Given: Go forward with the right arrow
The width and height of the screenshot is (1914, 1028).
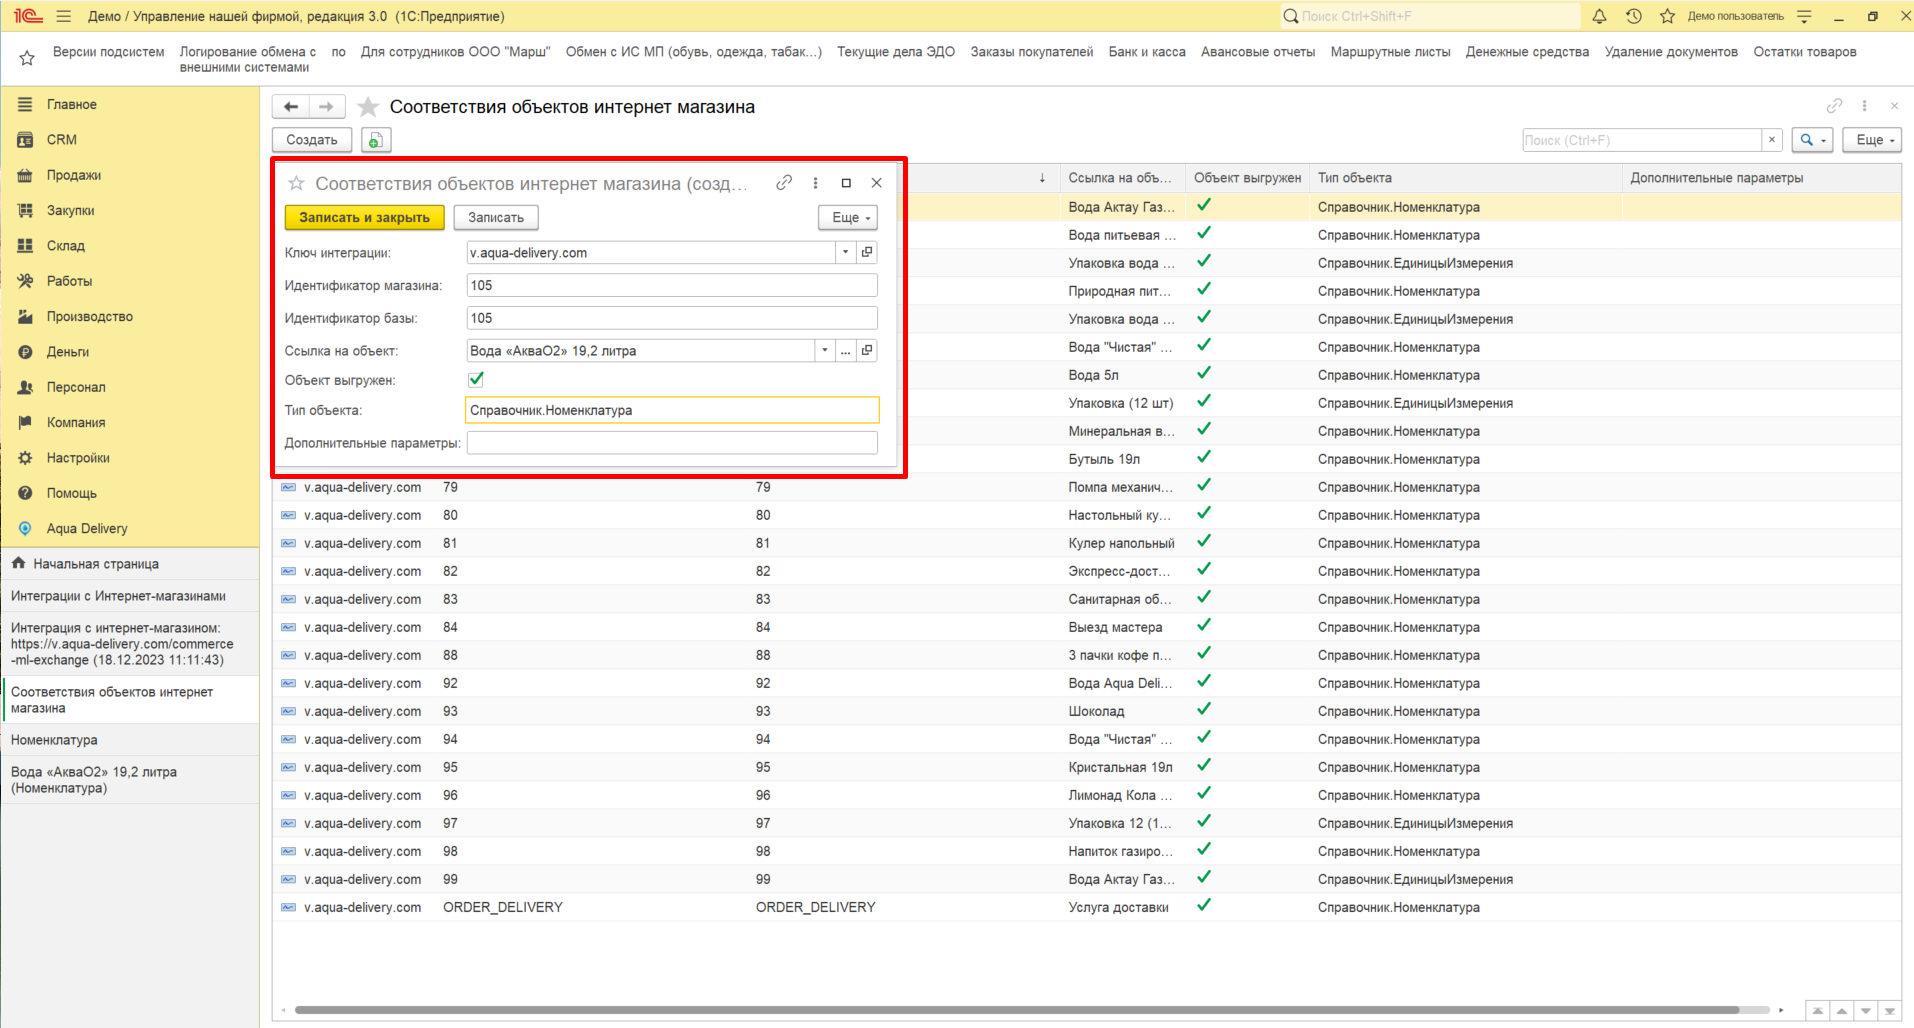Looking at the screenshot, I should 326,107.
